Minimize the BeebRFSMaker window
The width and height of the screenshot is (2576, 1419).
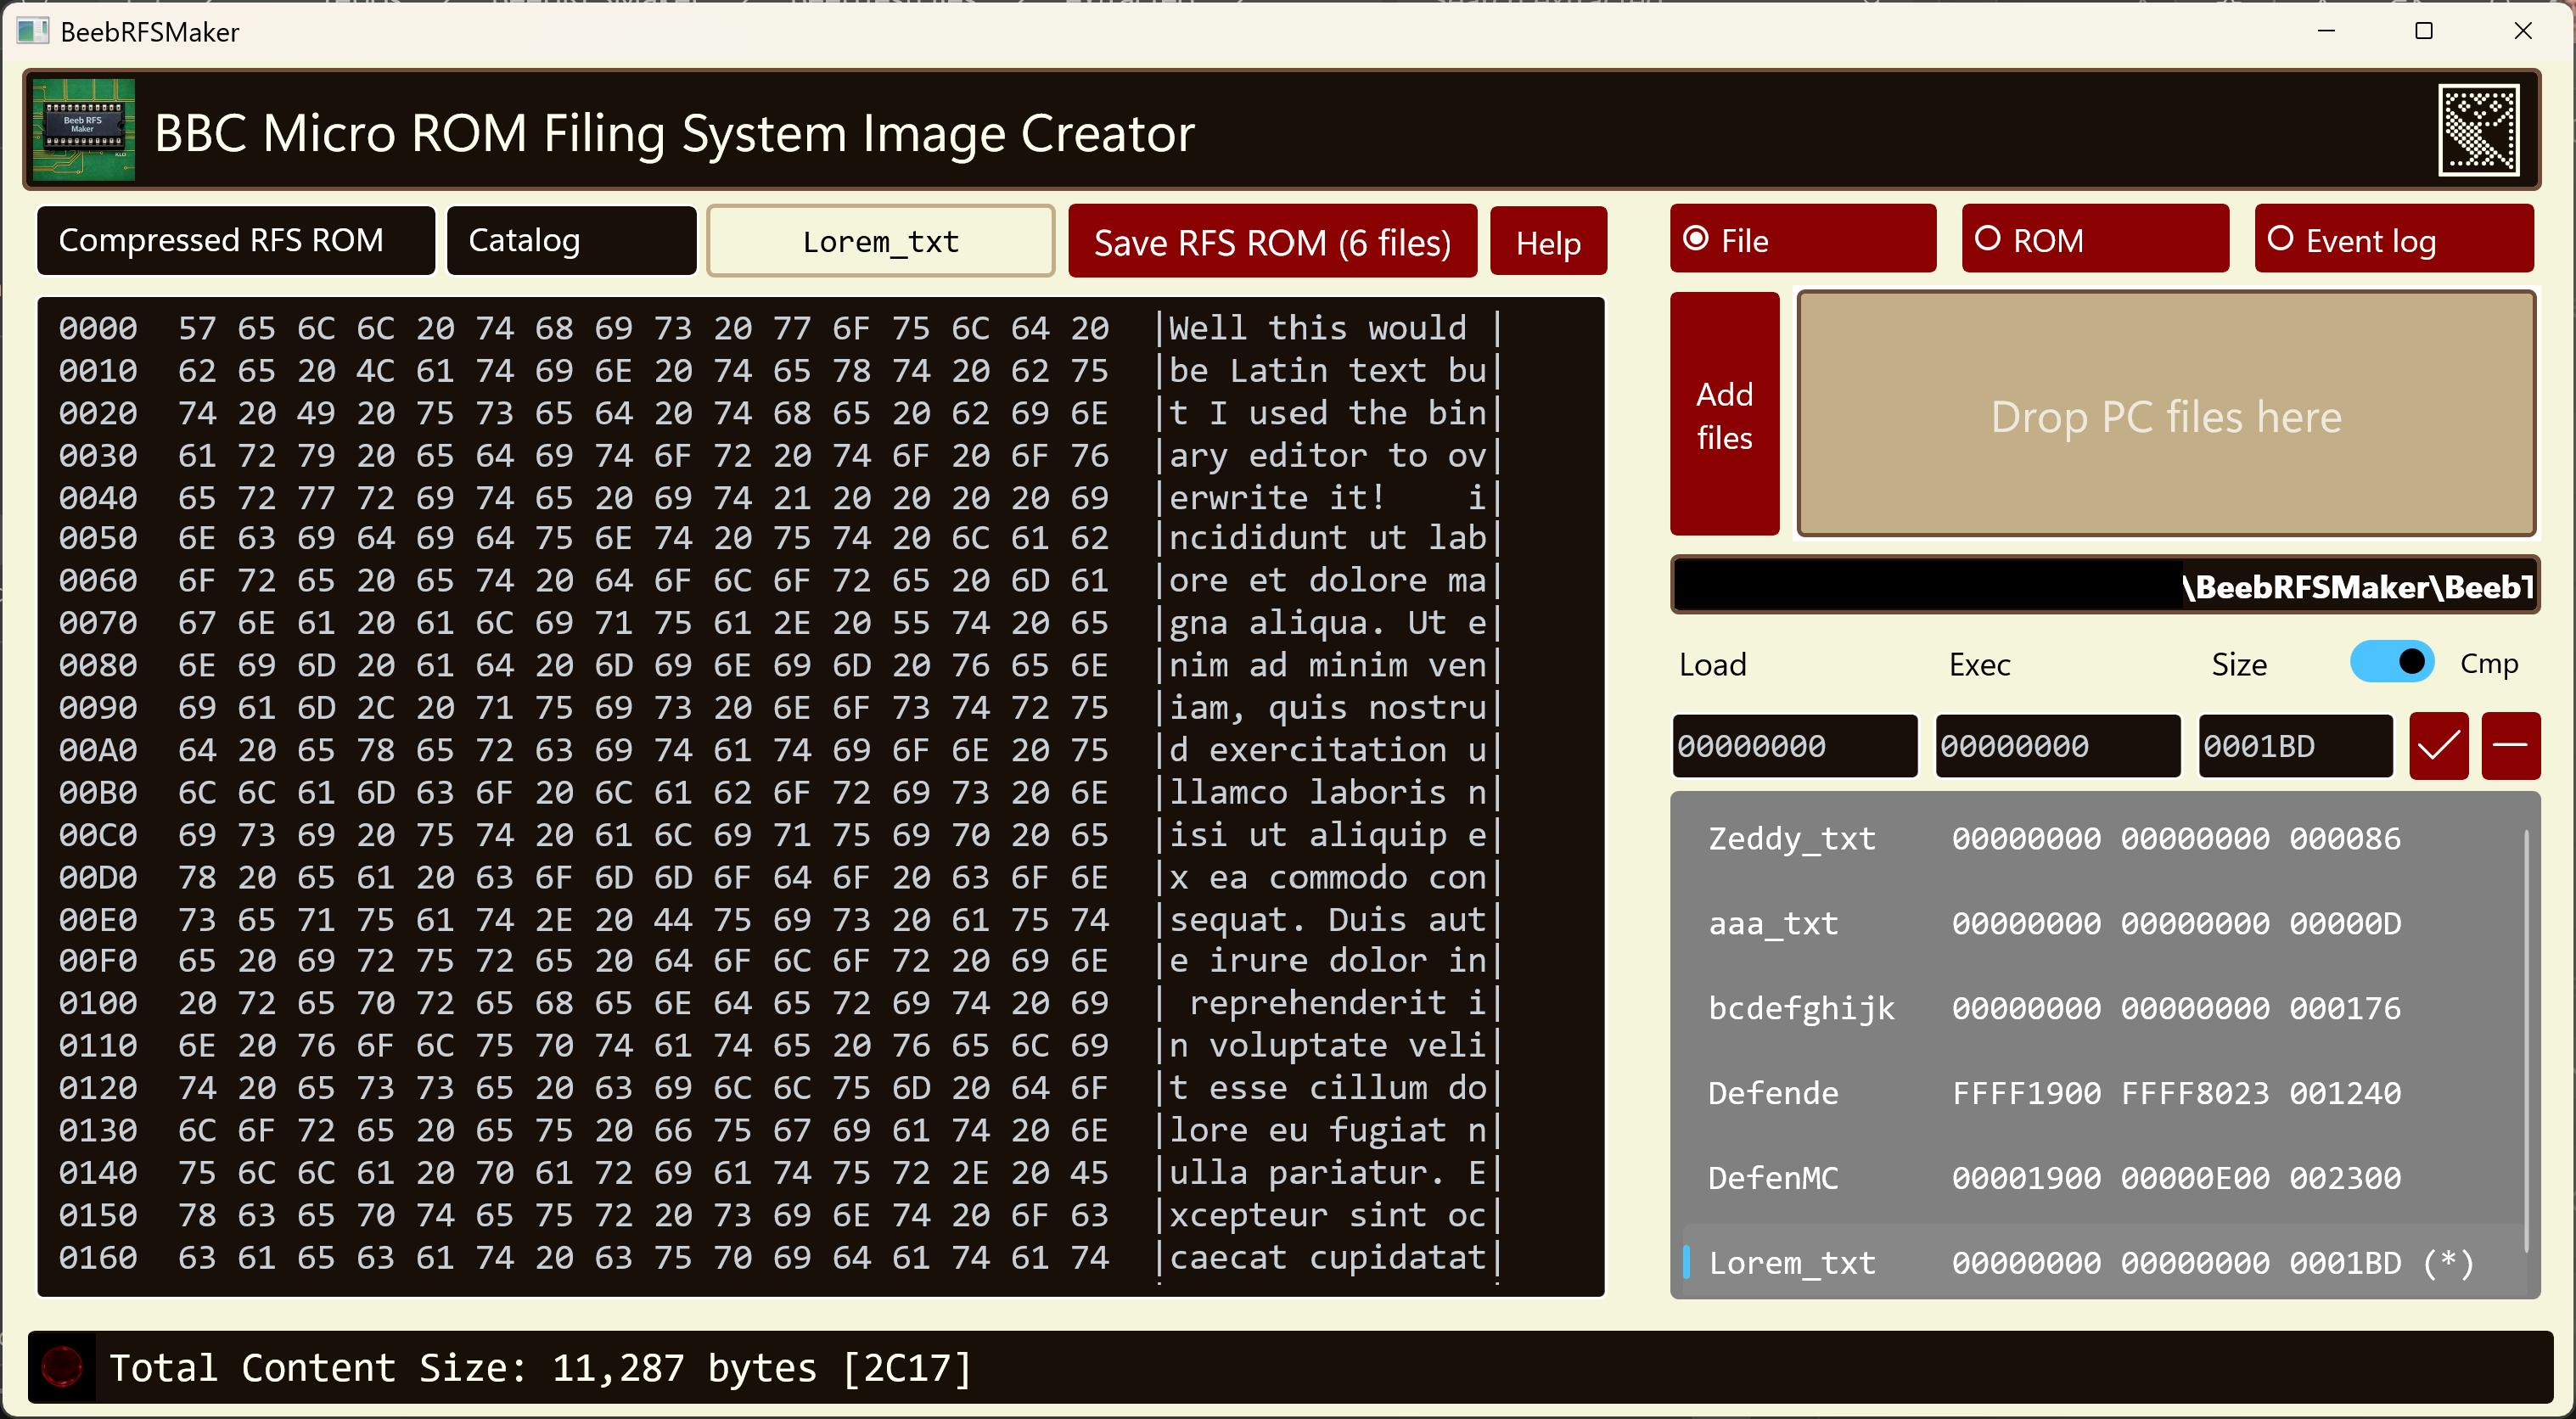click(x=2326, y=31)
